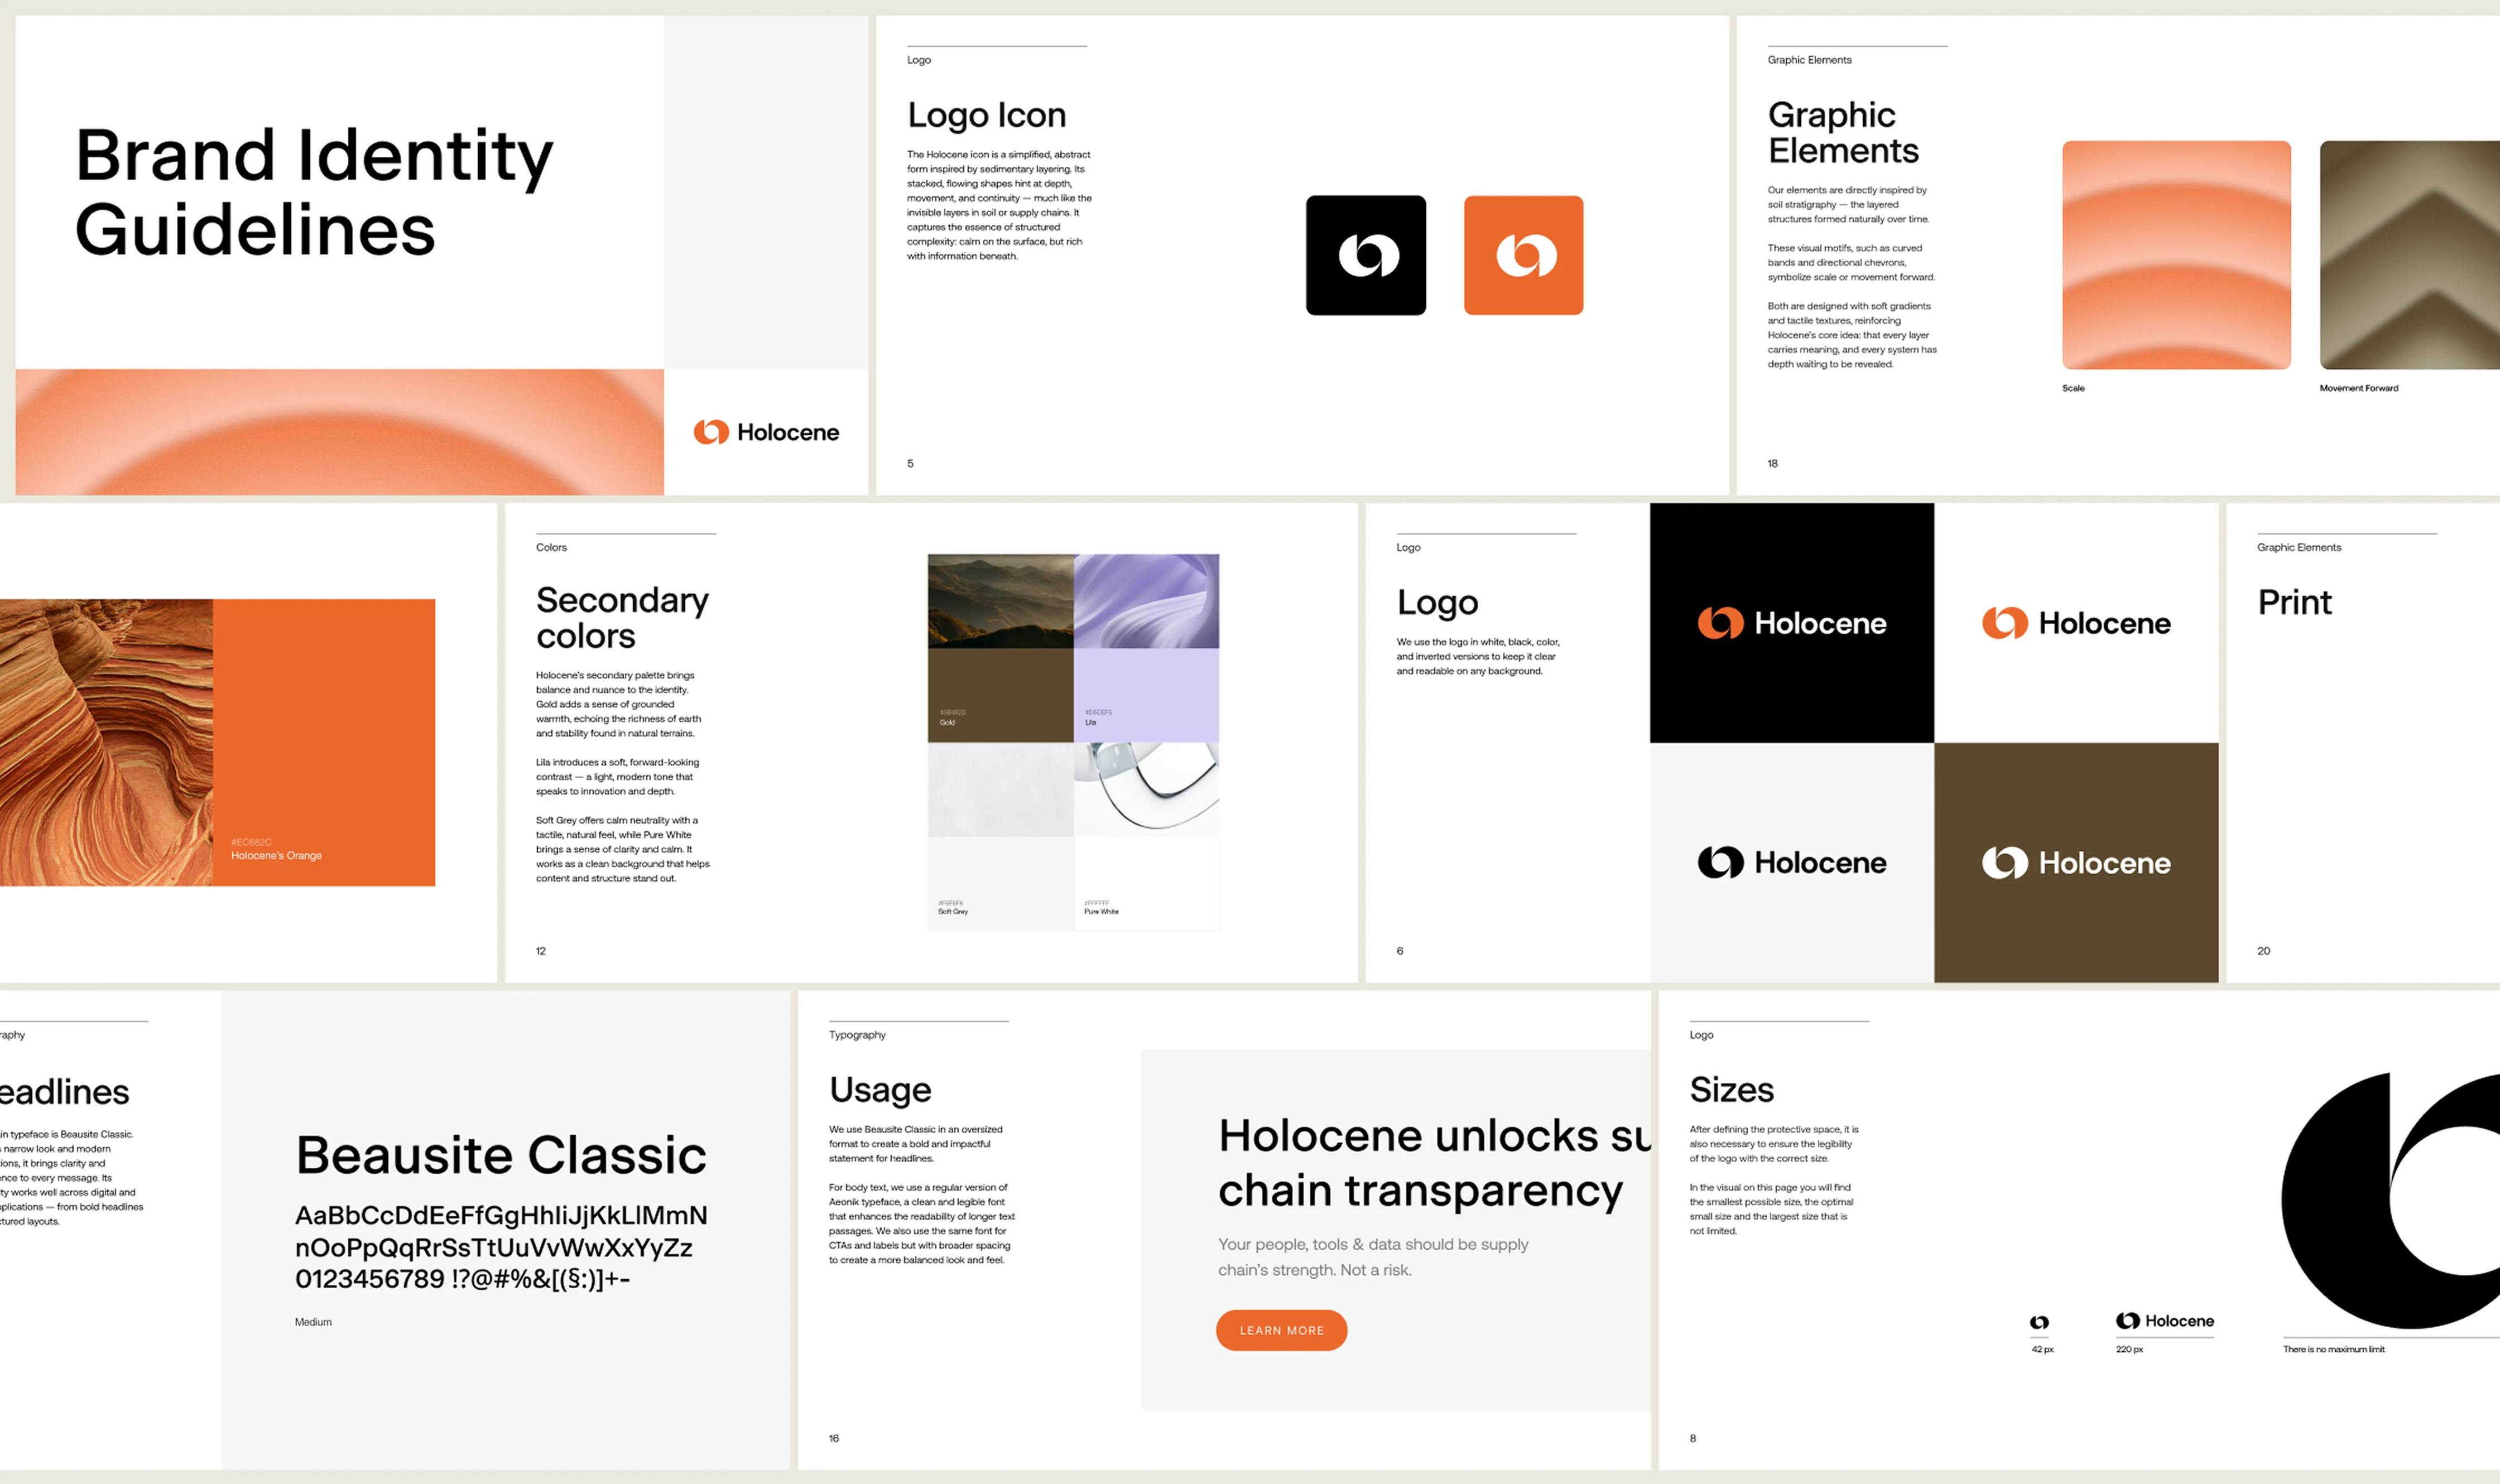Select the Lila purple color swatch

pos(1146,694)
